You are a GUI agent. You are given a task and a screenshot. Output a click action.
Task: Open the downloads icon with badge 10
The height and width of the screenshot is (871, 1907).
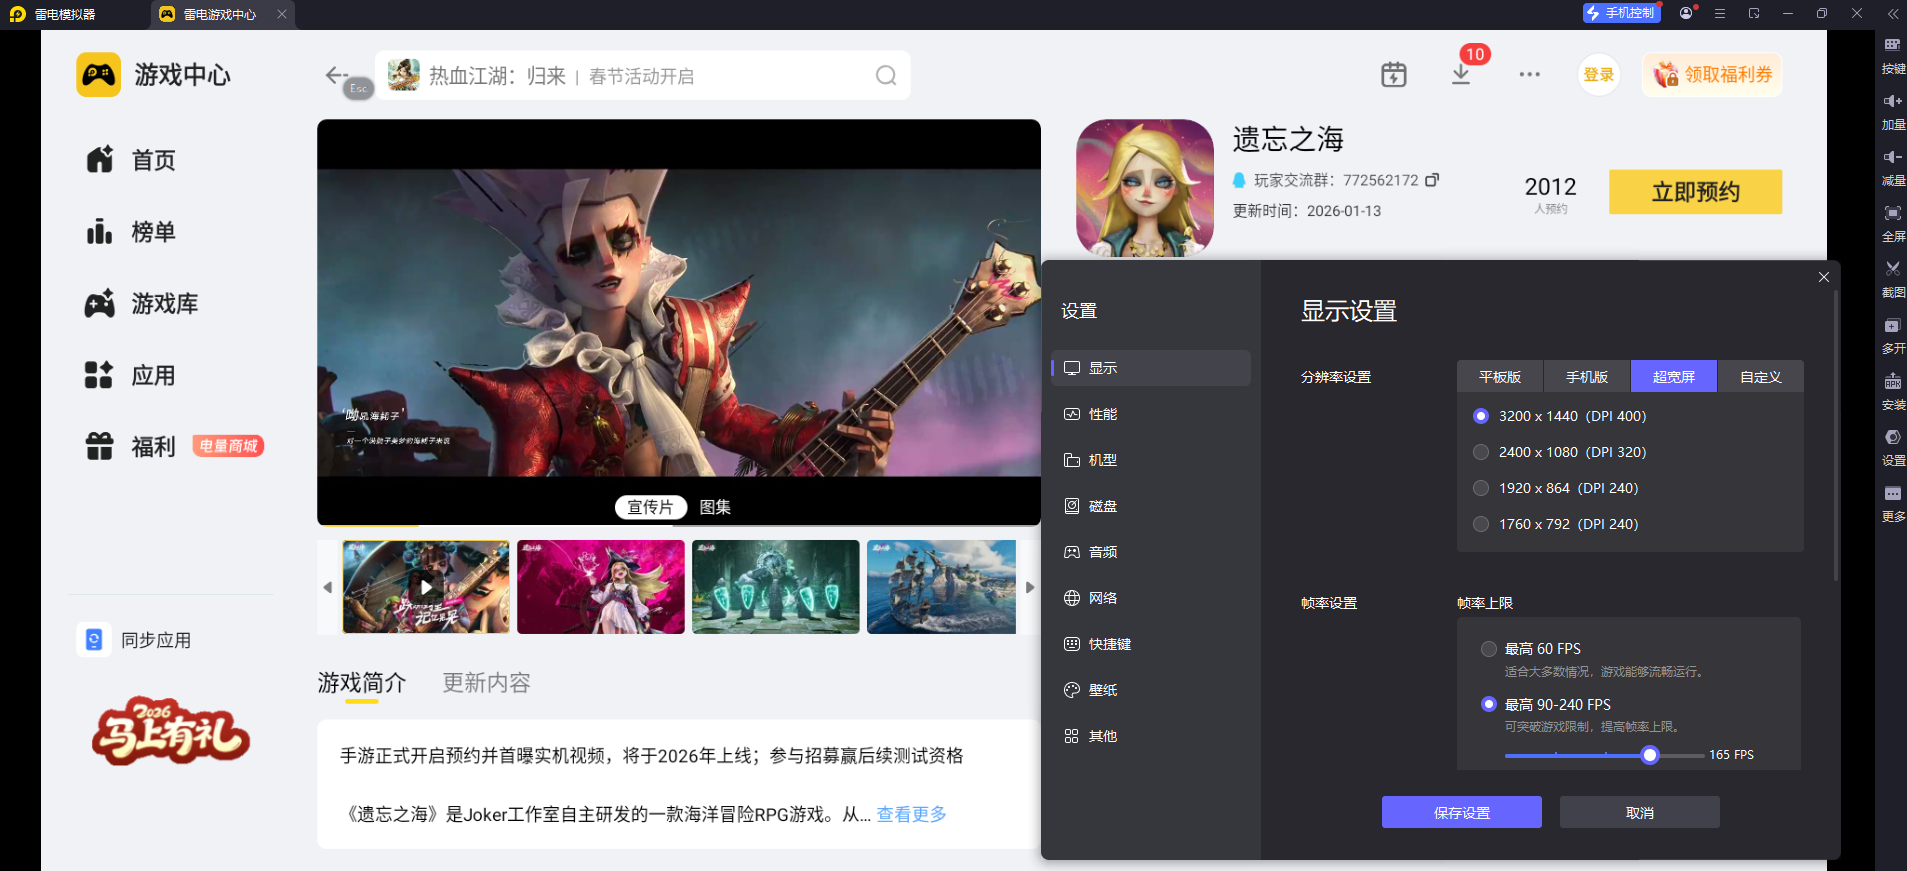pyautogui.click(x=1461, y=75)
